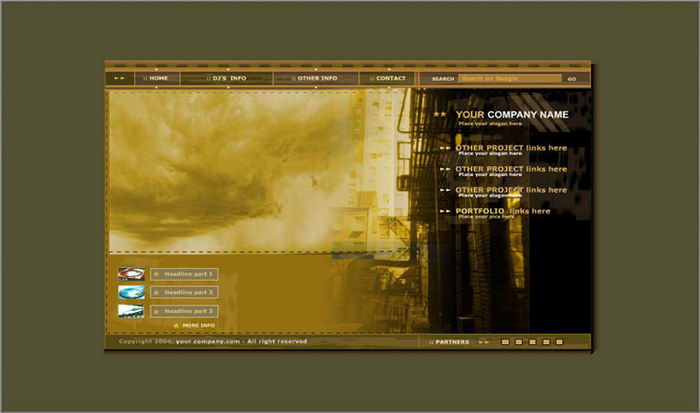This screenshot has width=700, height=413.
Task: Go to the DJ'S INFO page
Action: [228, 78]
